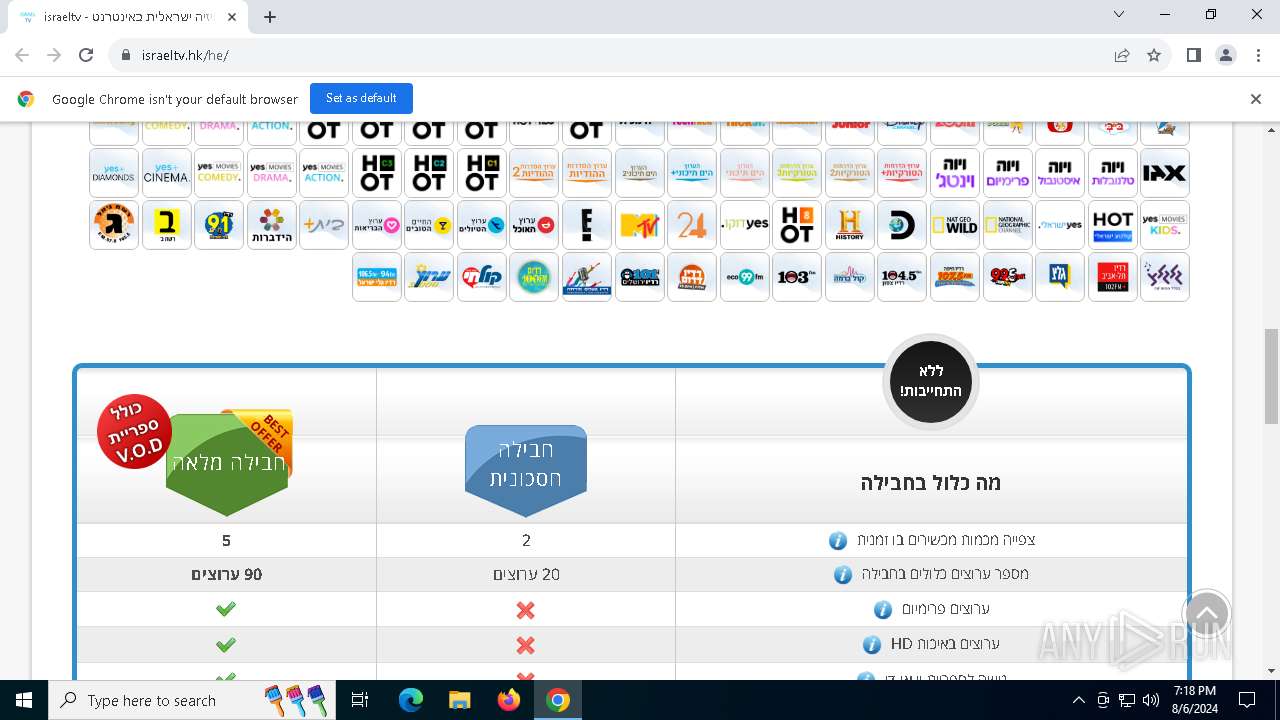
Task: Click the 90 ערוצים cell
Action: pos(226,574)
